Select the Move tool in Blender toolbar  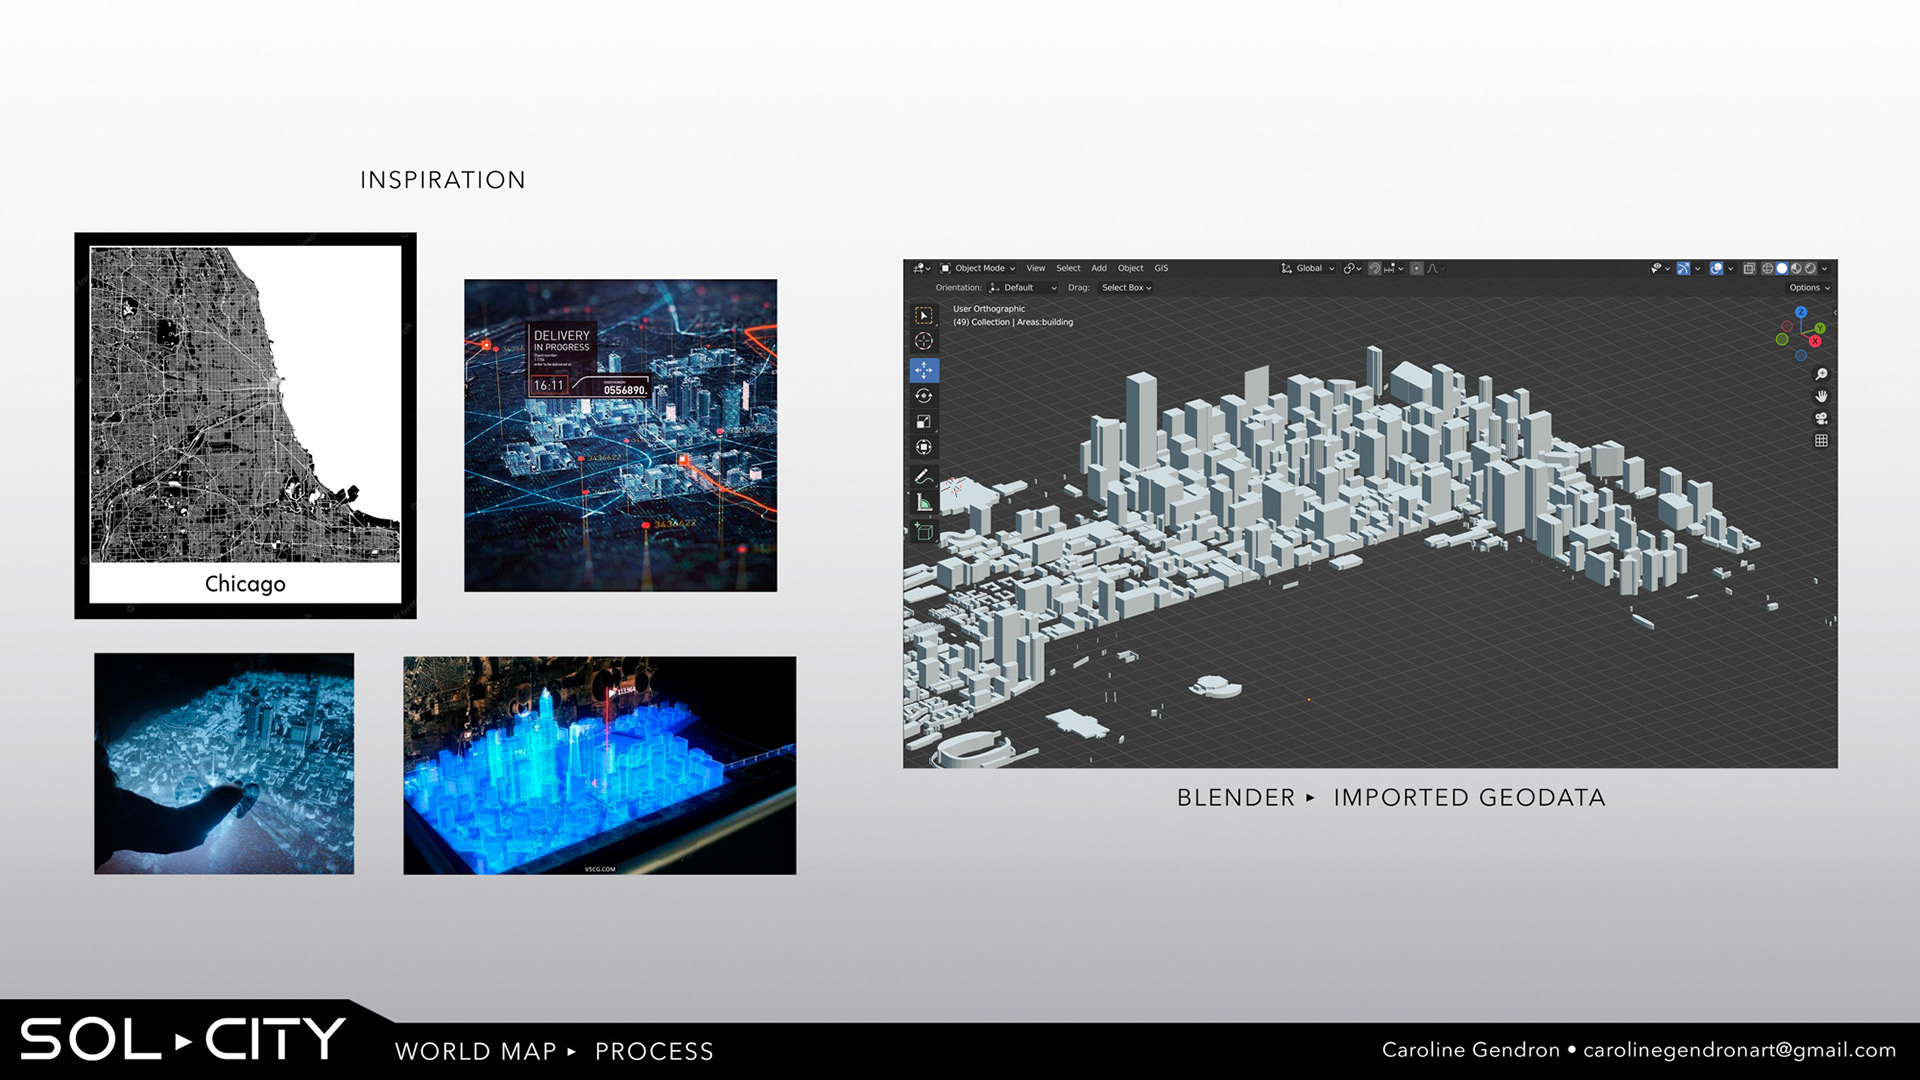(x=923, y=370)
